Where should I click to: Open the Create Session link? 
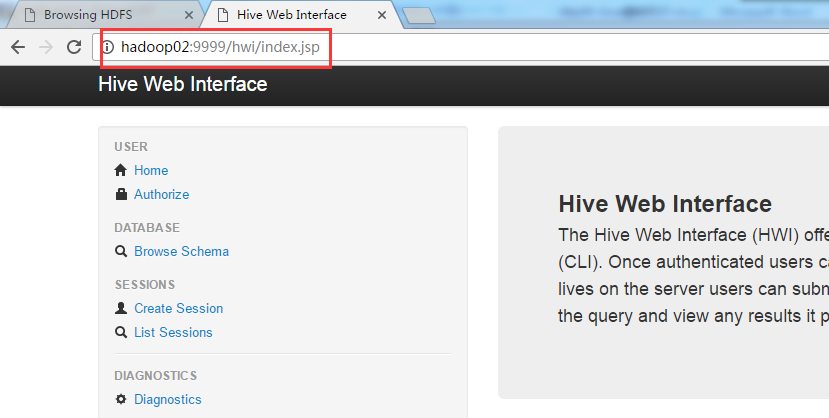click(x=178, y=308)
